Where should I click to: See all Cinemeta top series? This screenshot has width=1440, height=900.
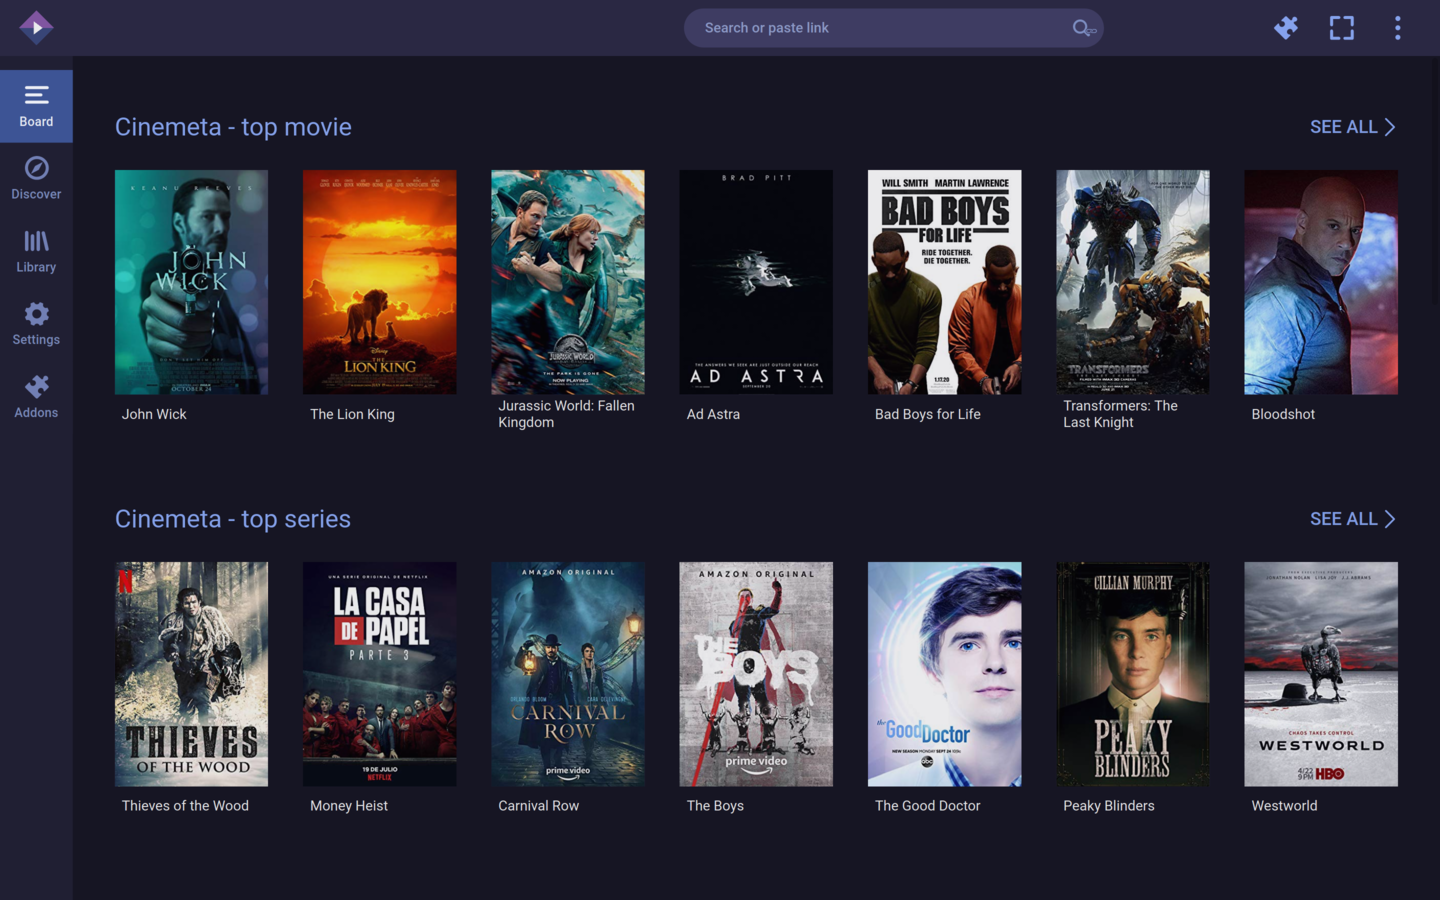coord(1352,519)
